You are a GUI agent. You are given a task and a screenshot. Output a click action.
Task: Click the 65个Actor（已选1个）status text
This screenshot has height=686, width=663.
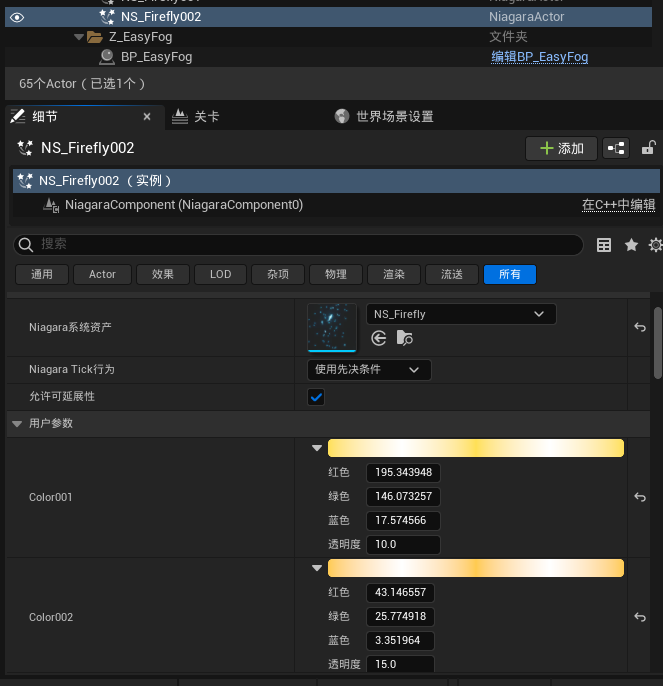tap(81, 84)
